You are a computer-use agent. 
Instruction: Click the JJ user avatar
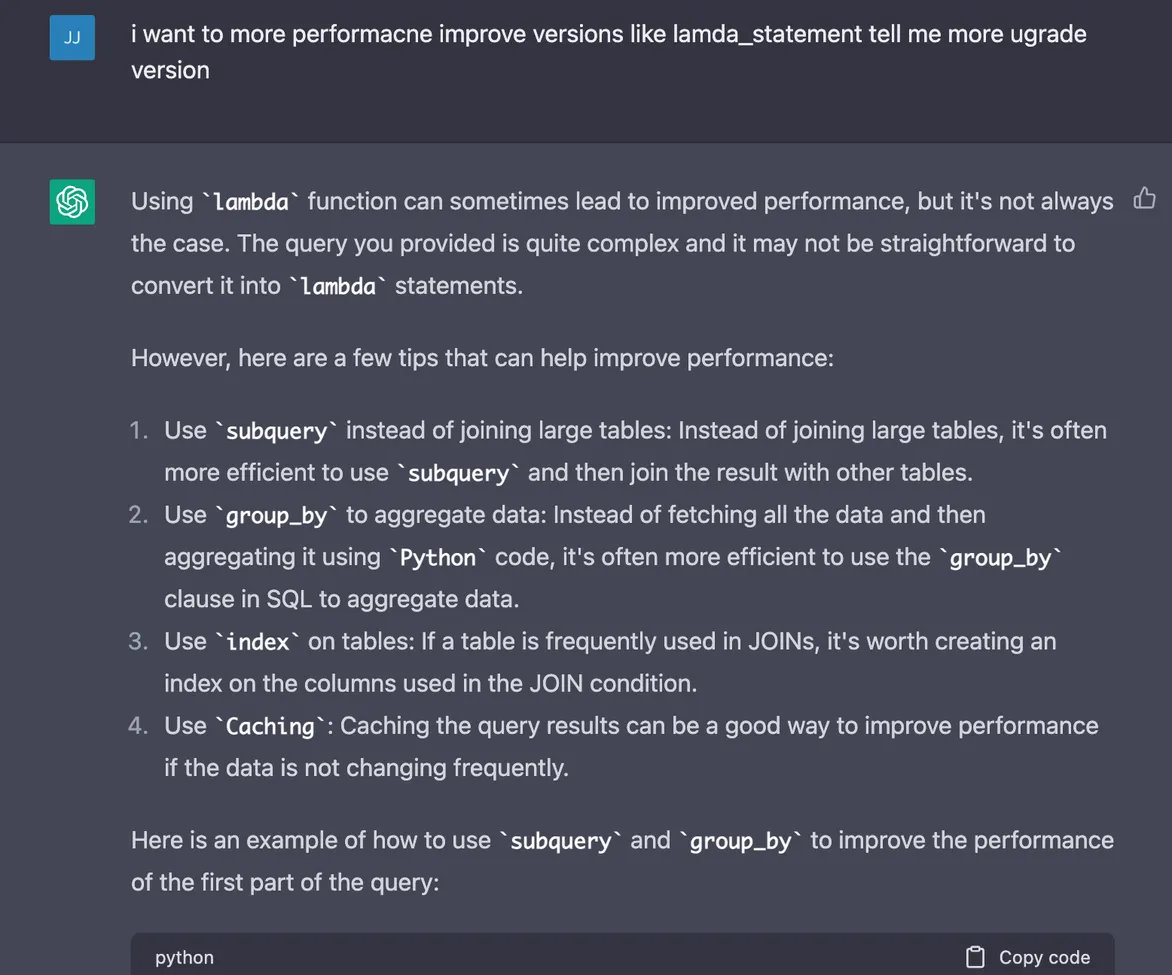click(72, 38)
